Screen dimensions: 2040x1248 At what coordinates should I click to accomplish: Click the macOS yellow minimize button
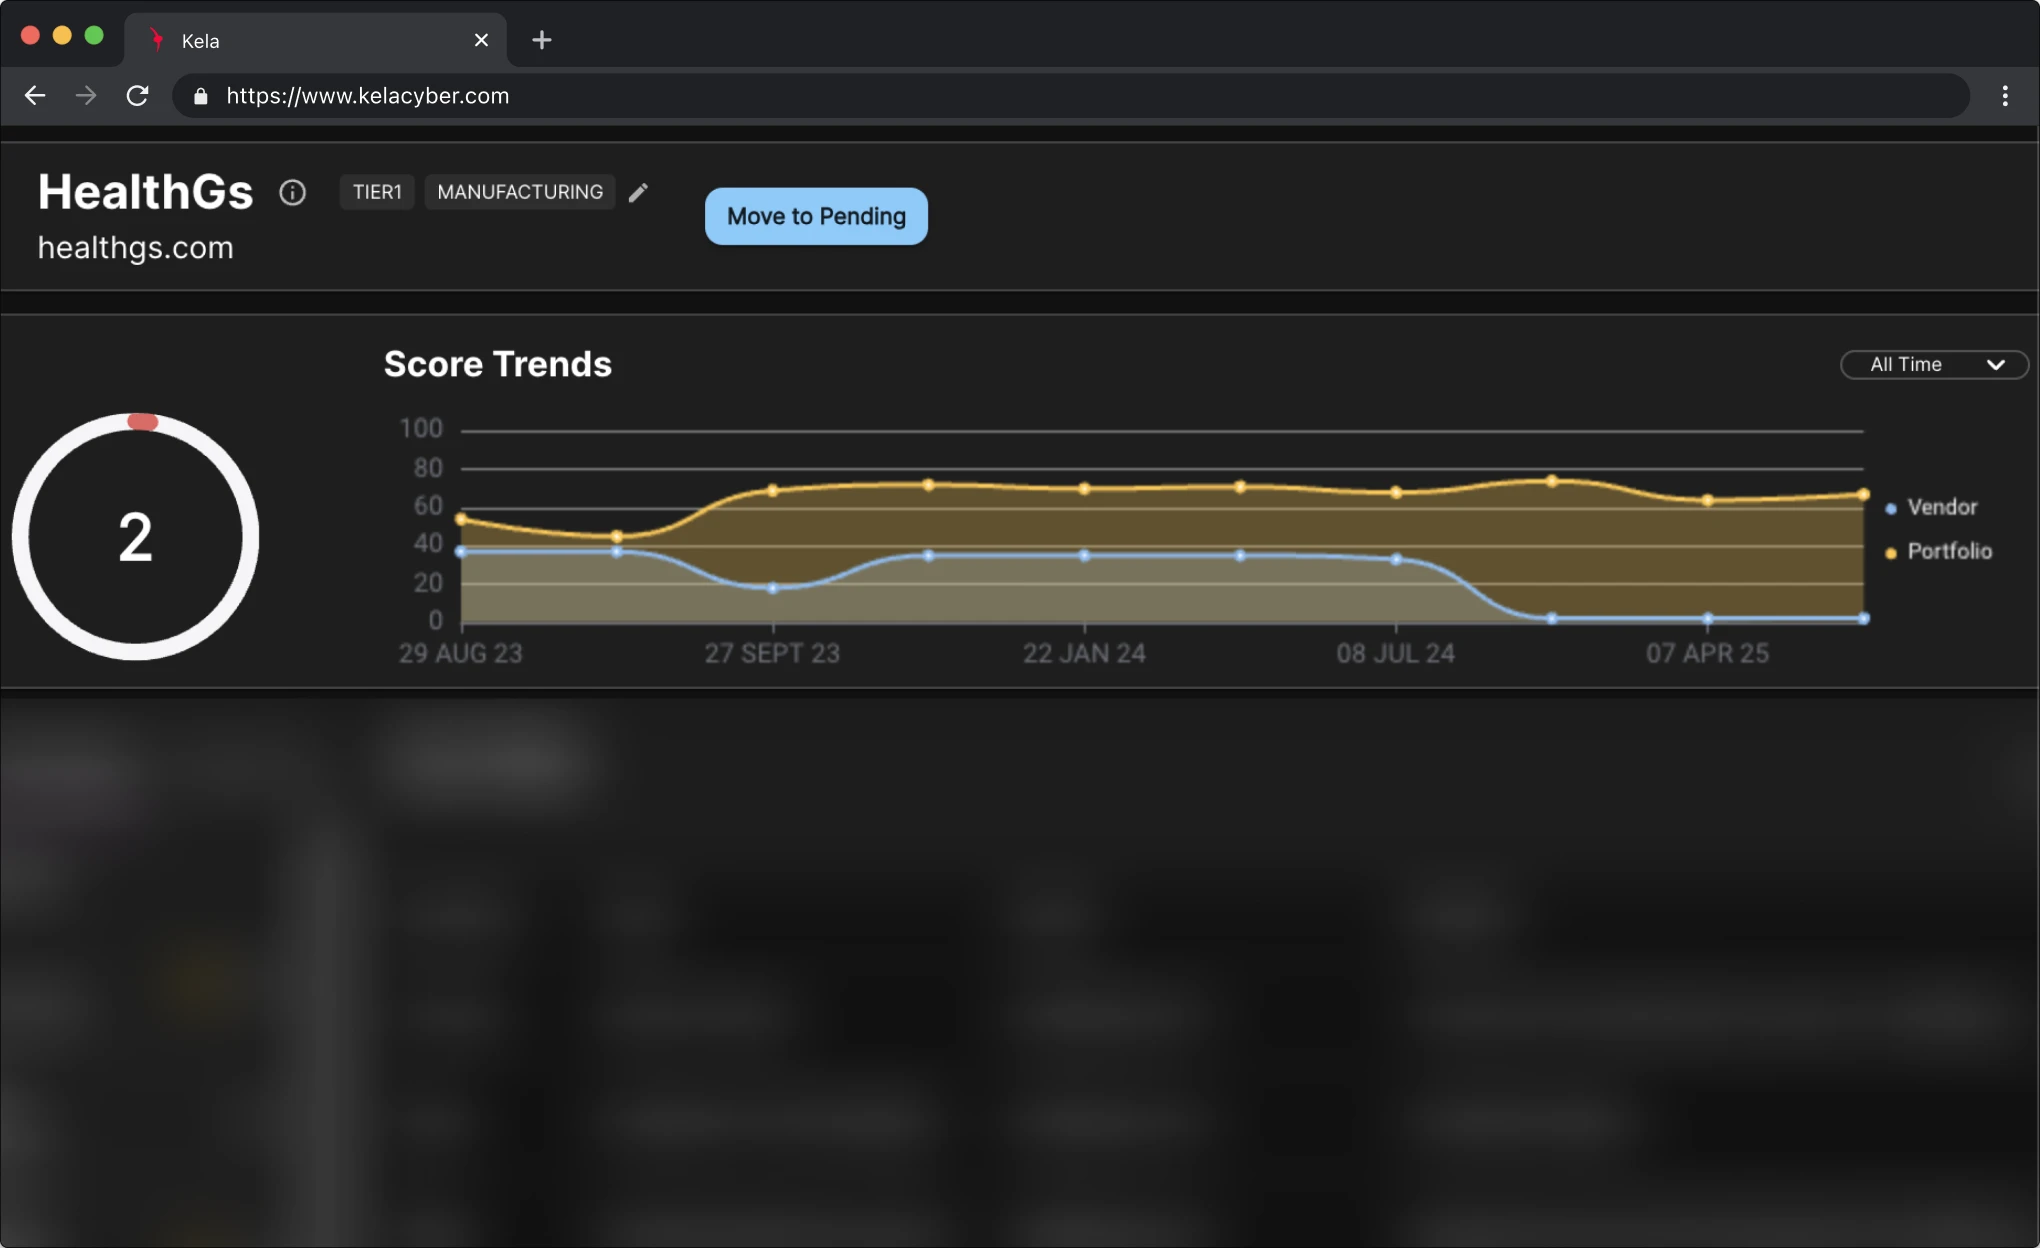pyautogui.click(x=62, y=36)
